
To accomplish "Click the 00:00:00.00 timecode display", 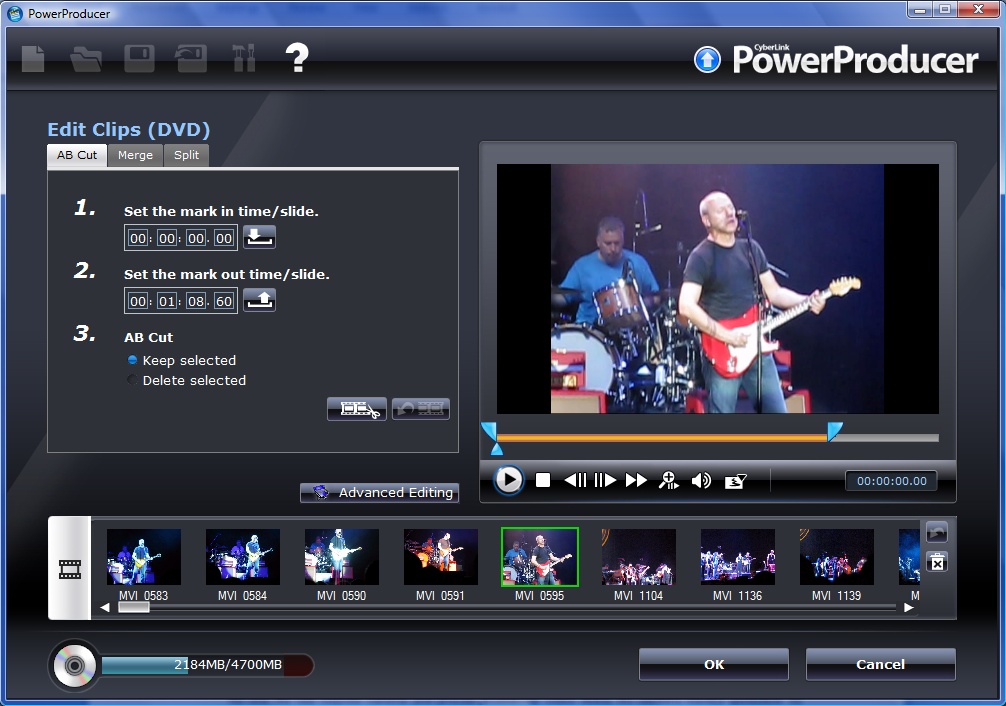I will [x=891, y=481].
